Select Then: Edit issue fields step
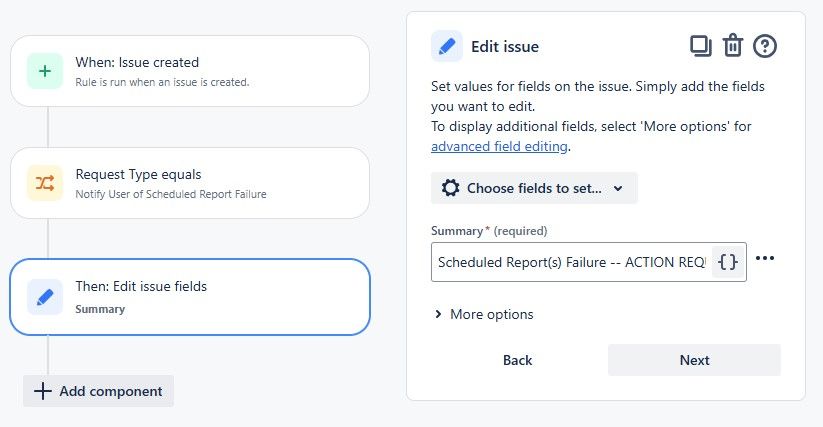Image resolution: width=823 pixels, height=427 pixels. tap(190, 297)
